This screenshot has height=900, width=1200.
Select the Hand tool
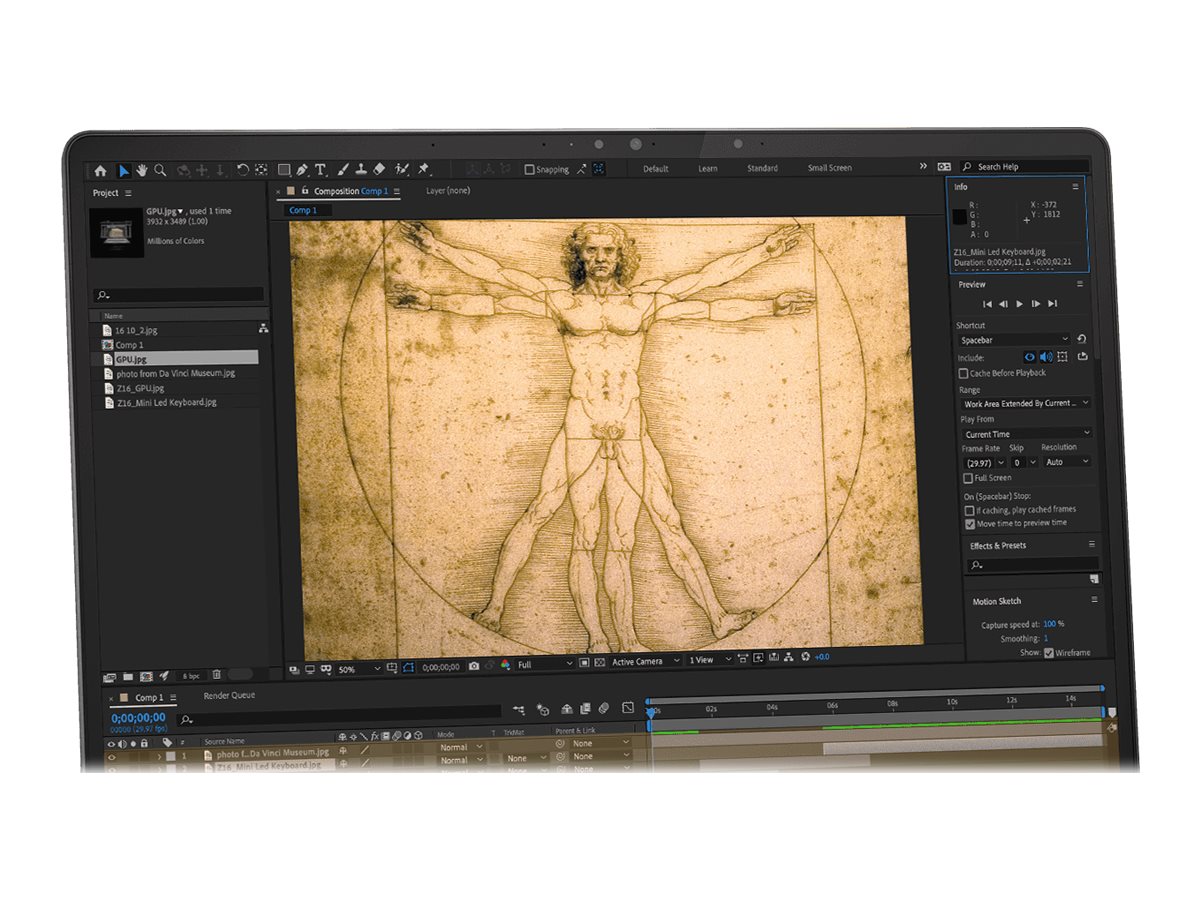click(142, 170)
